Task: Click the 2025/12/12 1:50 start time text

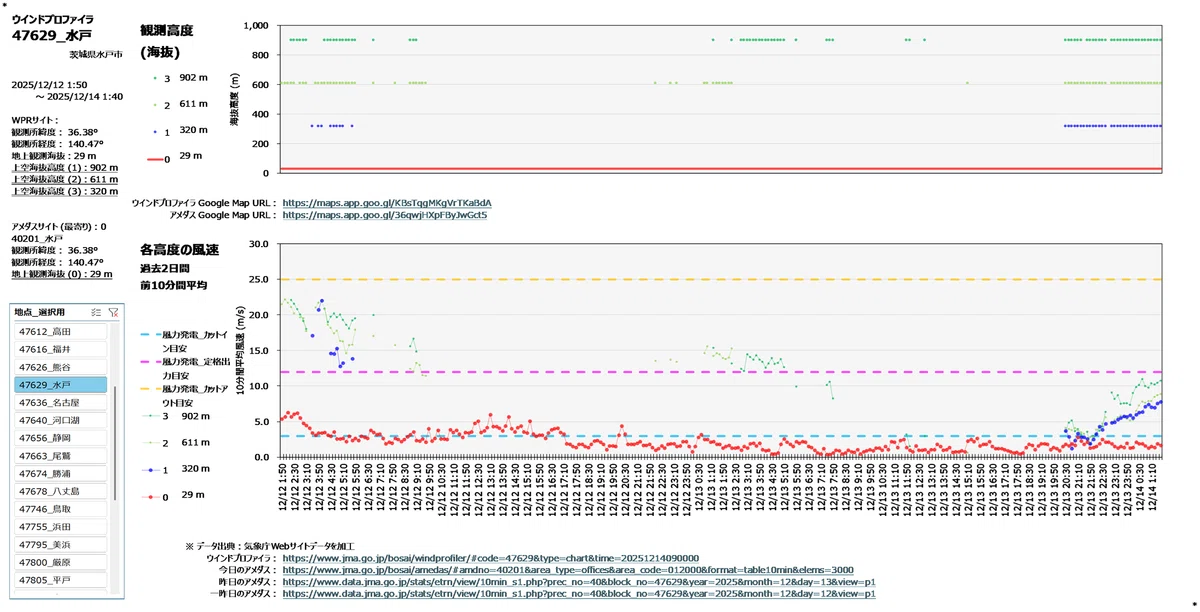Action: click(49, 85)
